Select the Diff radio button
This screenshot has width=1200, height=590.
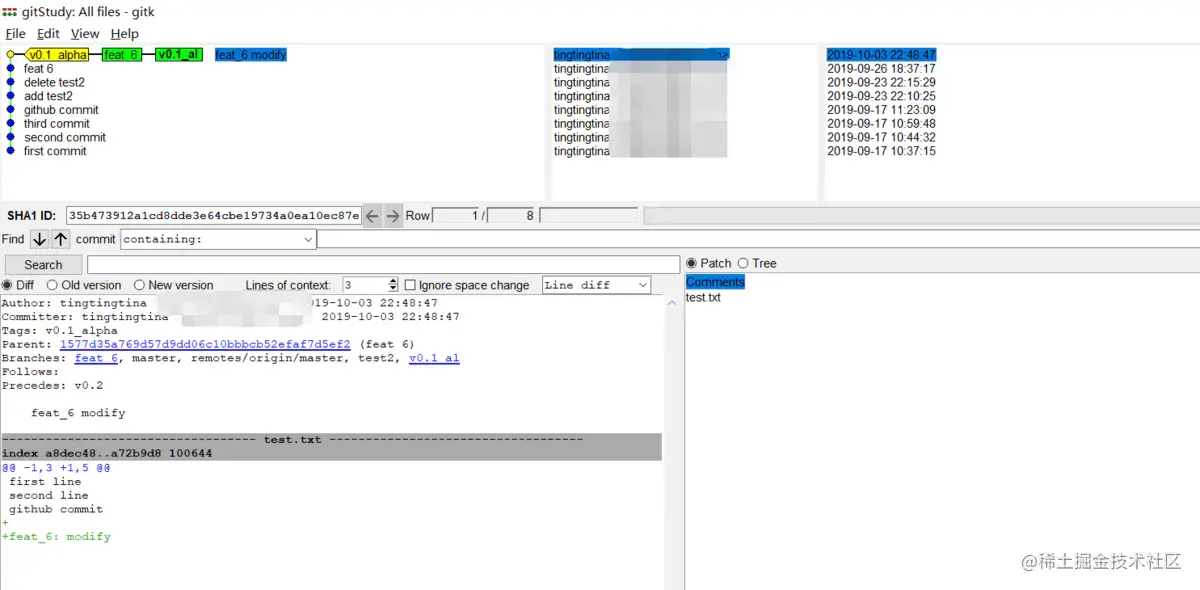tap(7, 285)
